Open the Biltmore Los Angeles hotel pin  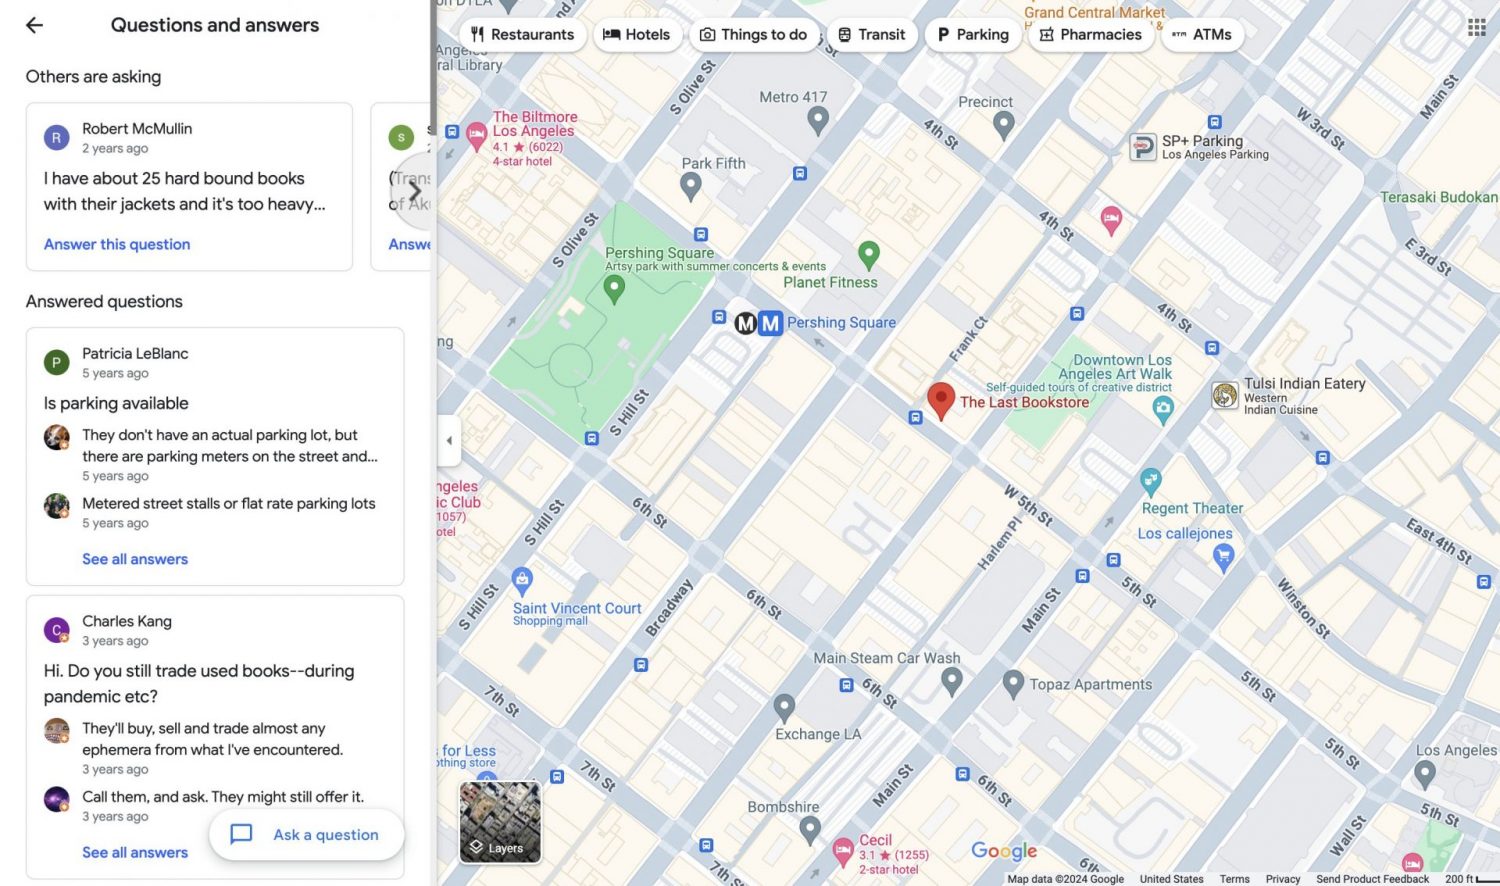tap(477, 135)
